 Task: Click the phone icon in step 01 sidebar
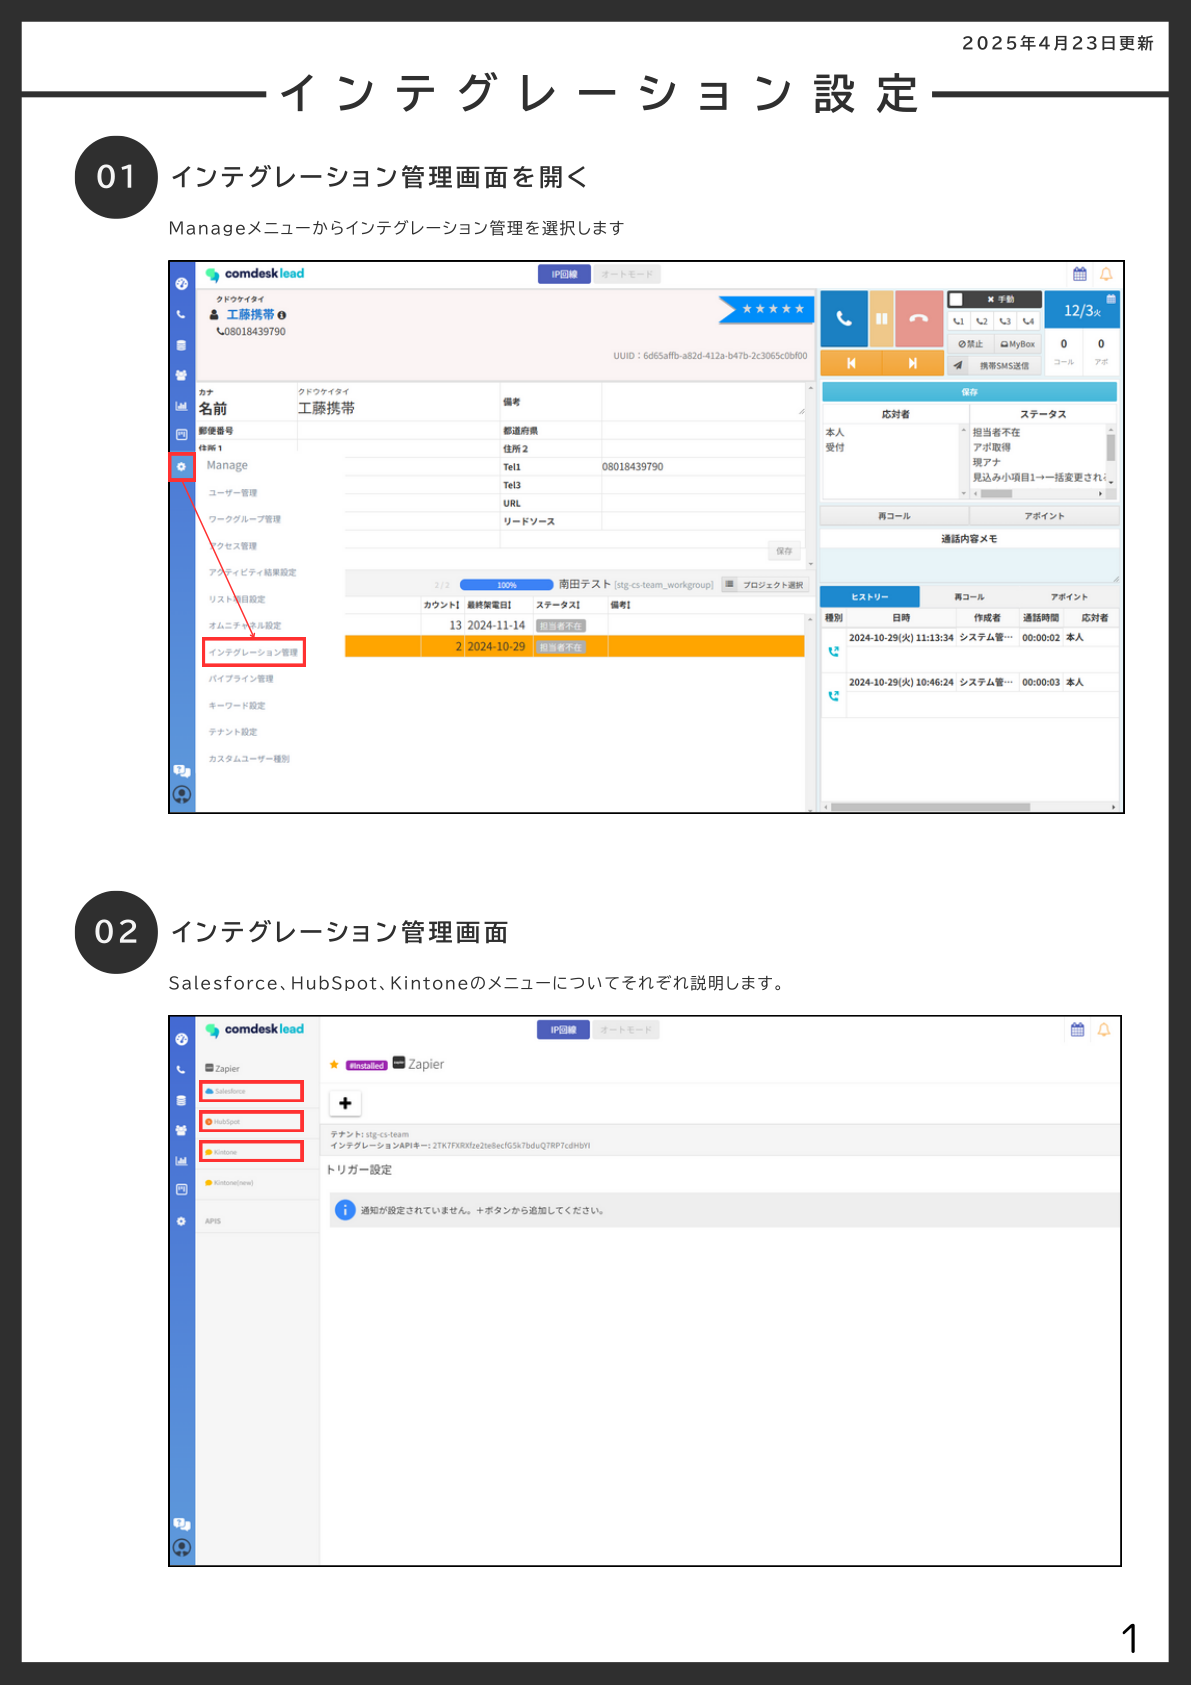(x=181, y=314)
